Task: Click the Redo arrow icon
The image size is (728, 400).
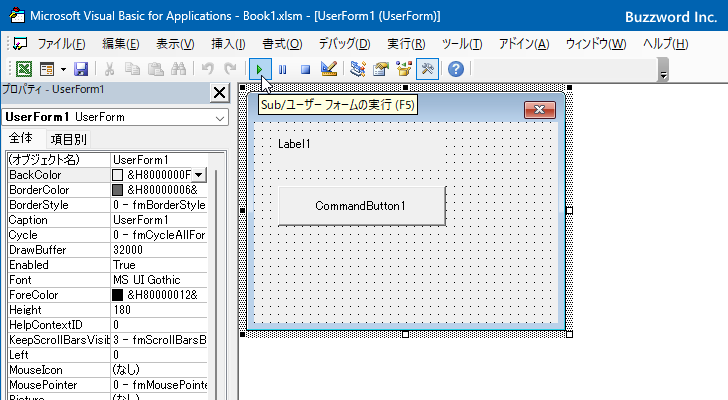Action: click(230, 69)
